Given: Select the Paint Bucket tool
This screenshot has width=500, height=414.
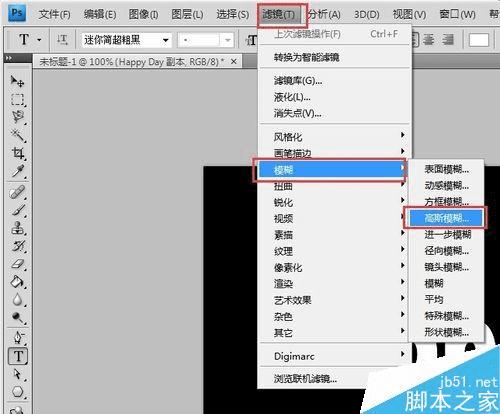Looking at the screenshot, I should coord(17,282).
